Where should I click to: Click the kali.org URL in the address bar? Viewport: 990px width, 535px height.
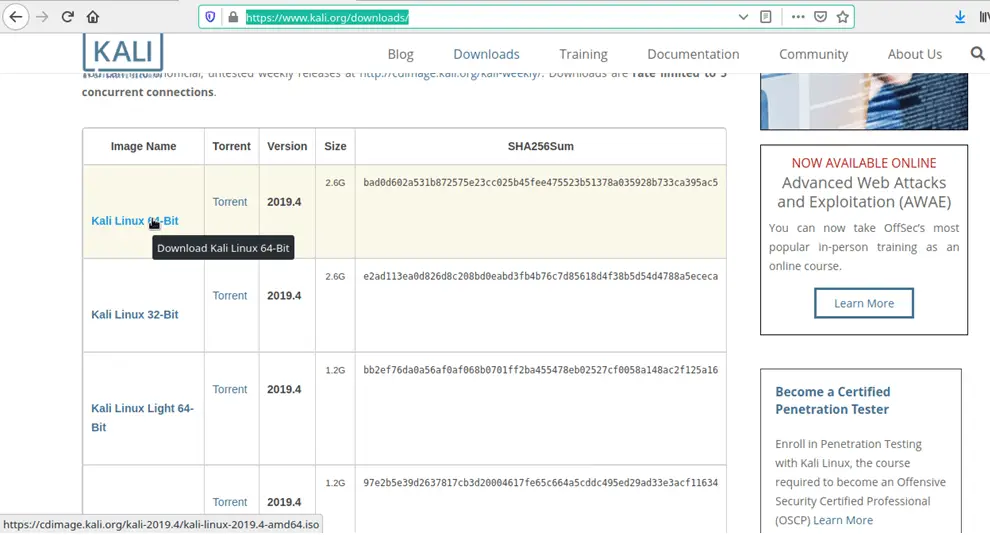327,18
